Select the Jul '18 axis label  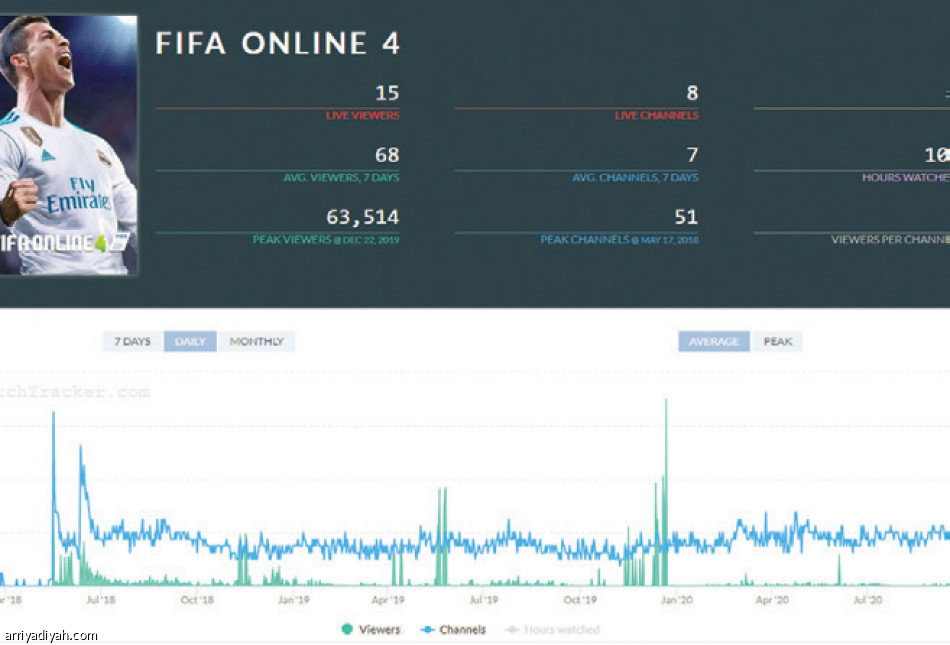(x=100, y=600)
